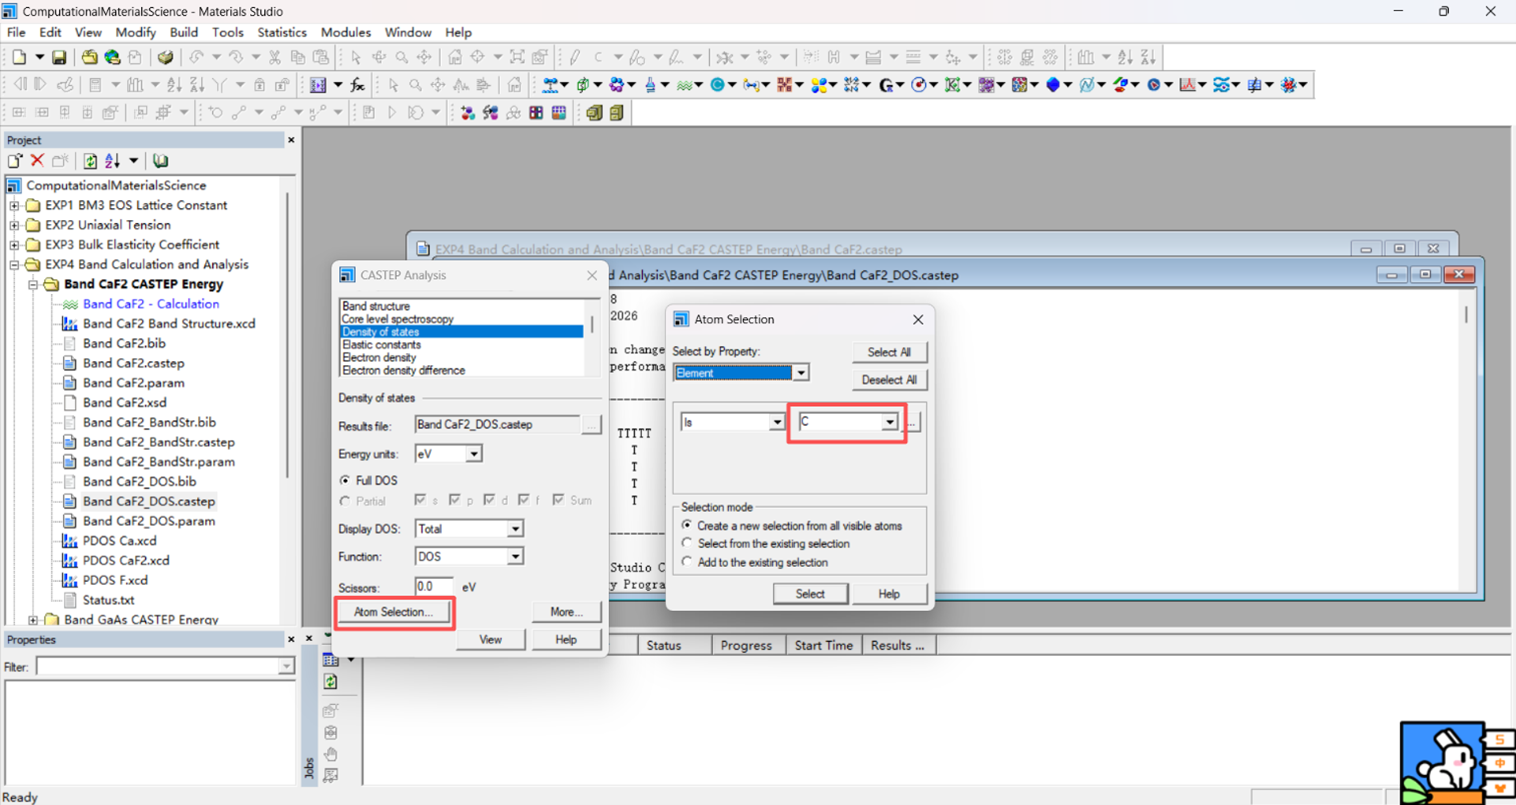The width and height of the screenshot is (1516, 805).
Task: Choose 'Add to the existing selection' option
Action: click(x=687, y=562)
